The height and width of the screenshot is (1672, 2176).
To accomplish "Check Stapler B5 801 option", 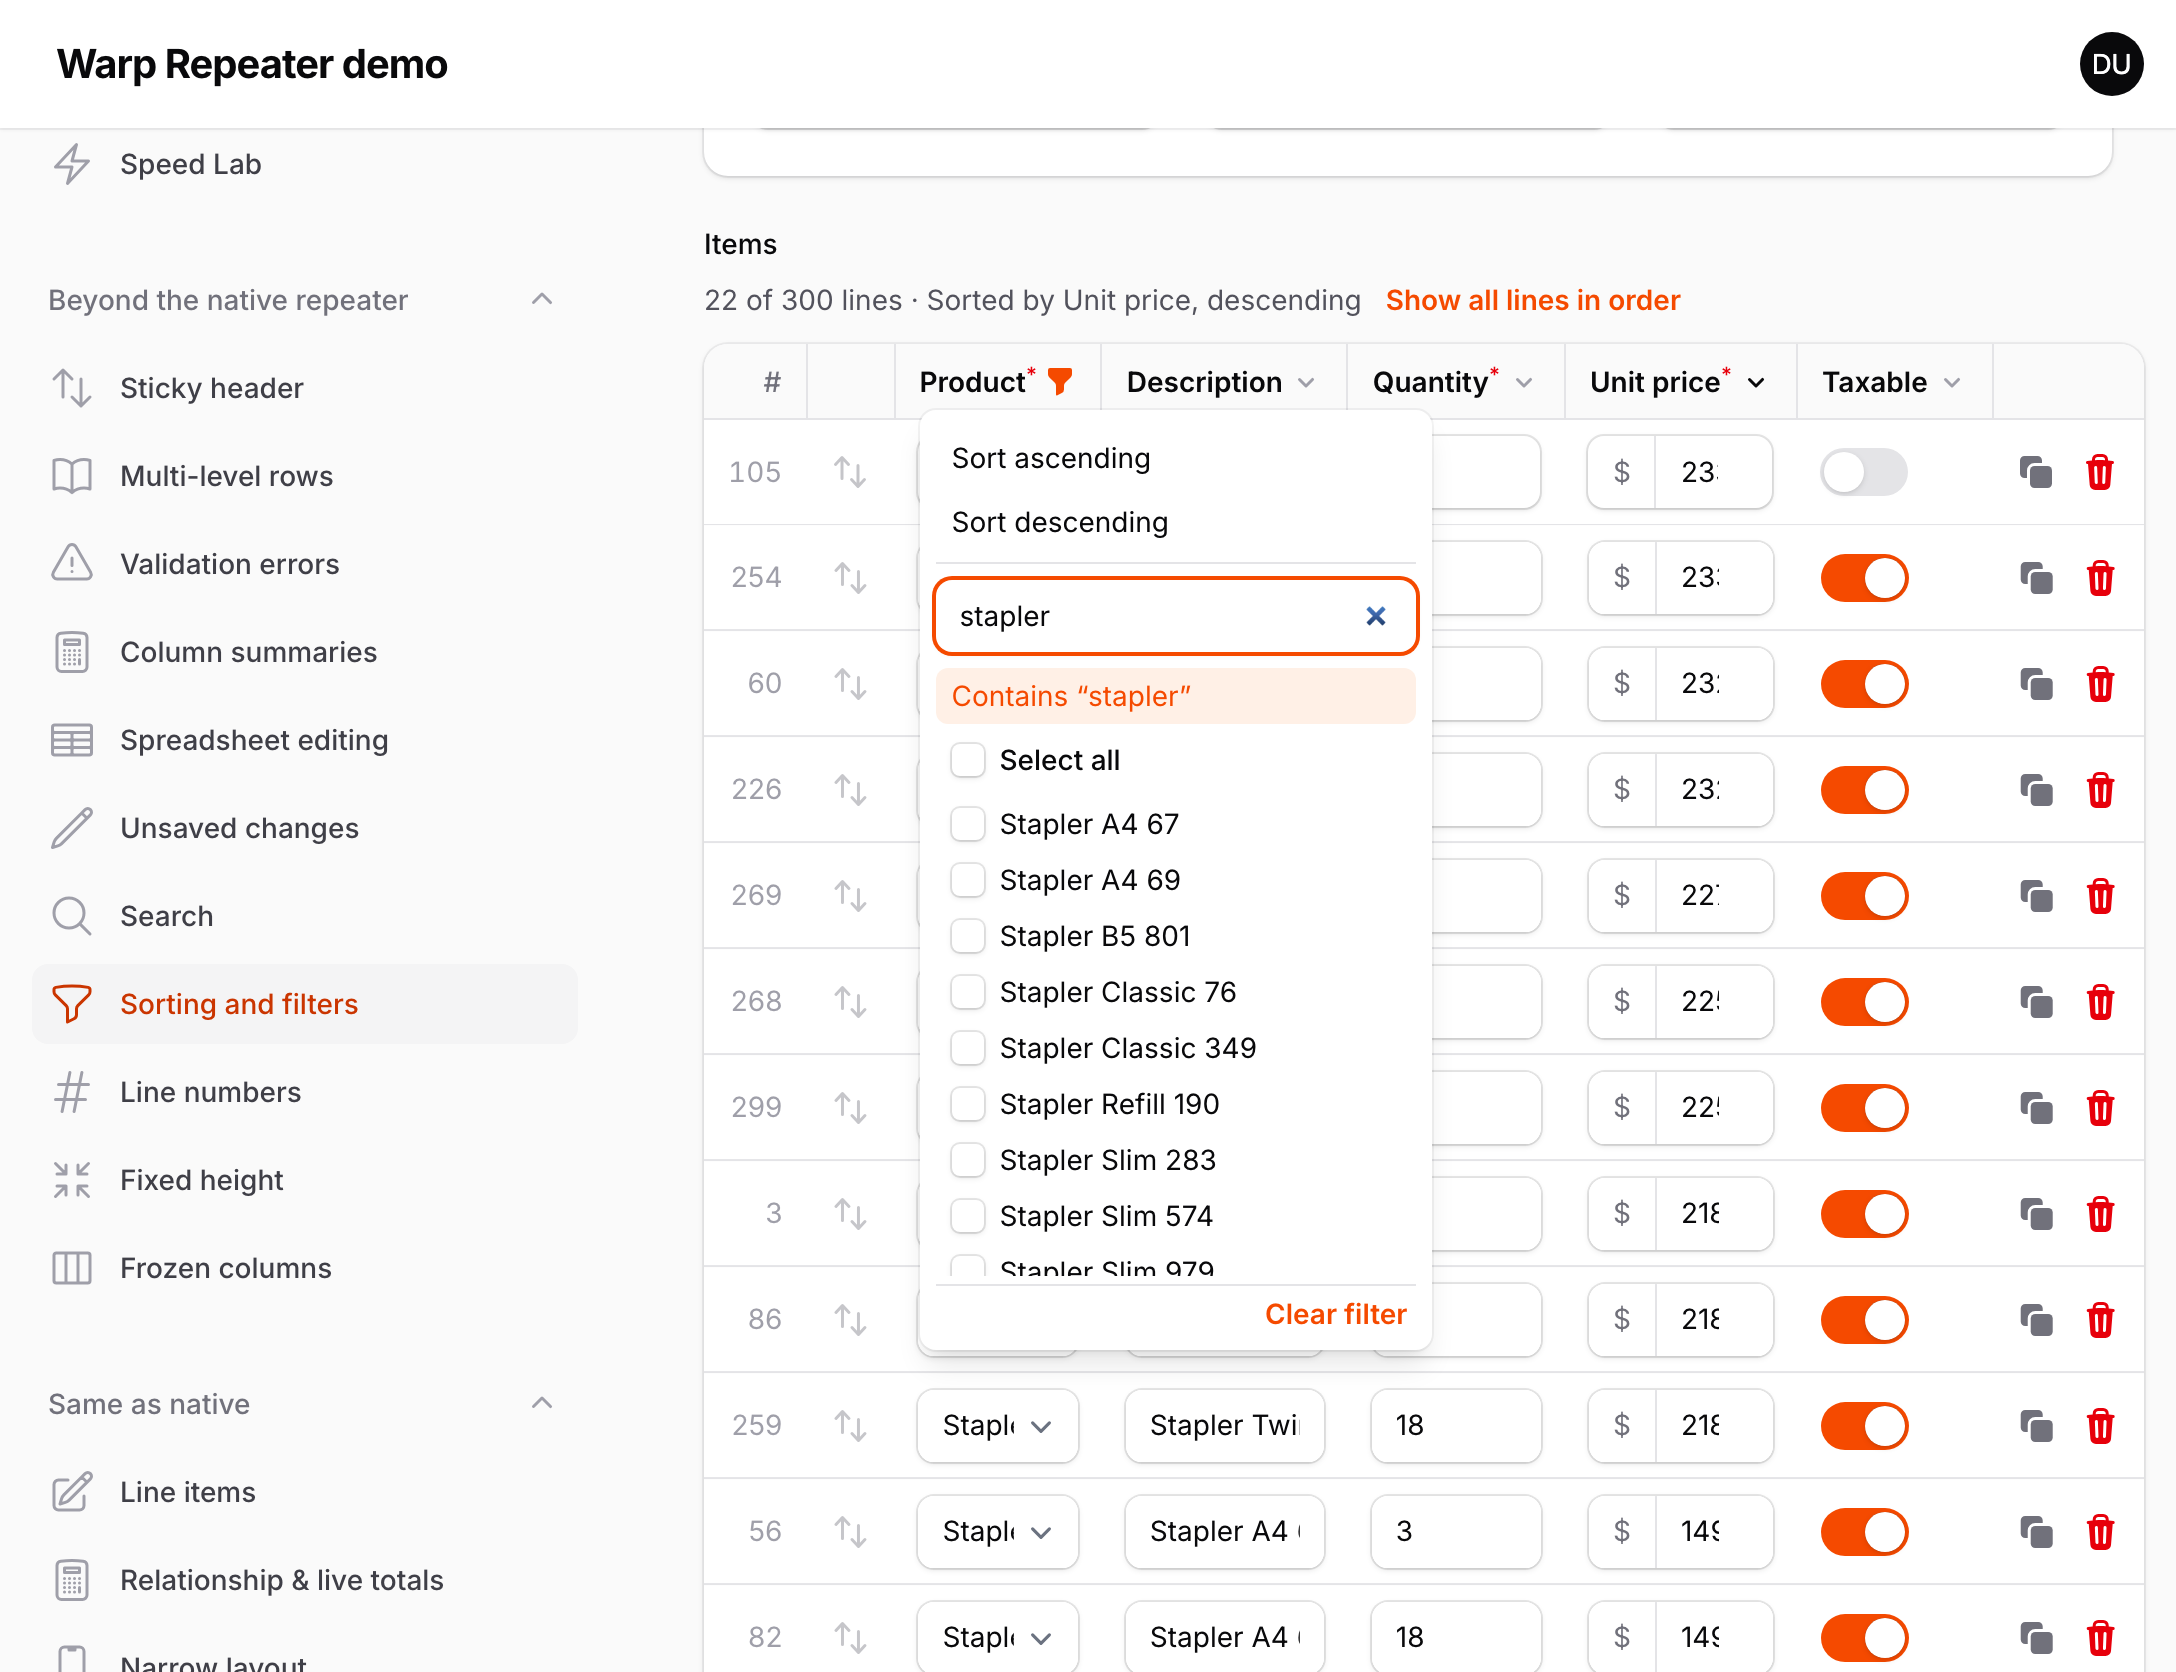I will point(968,936).
